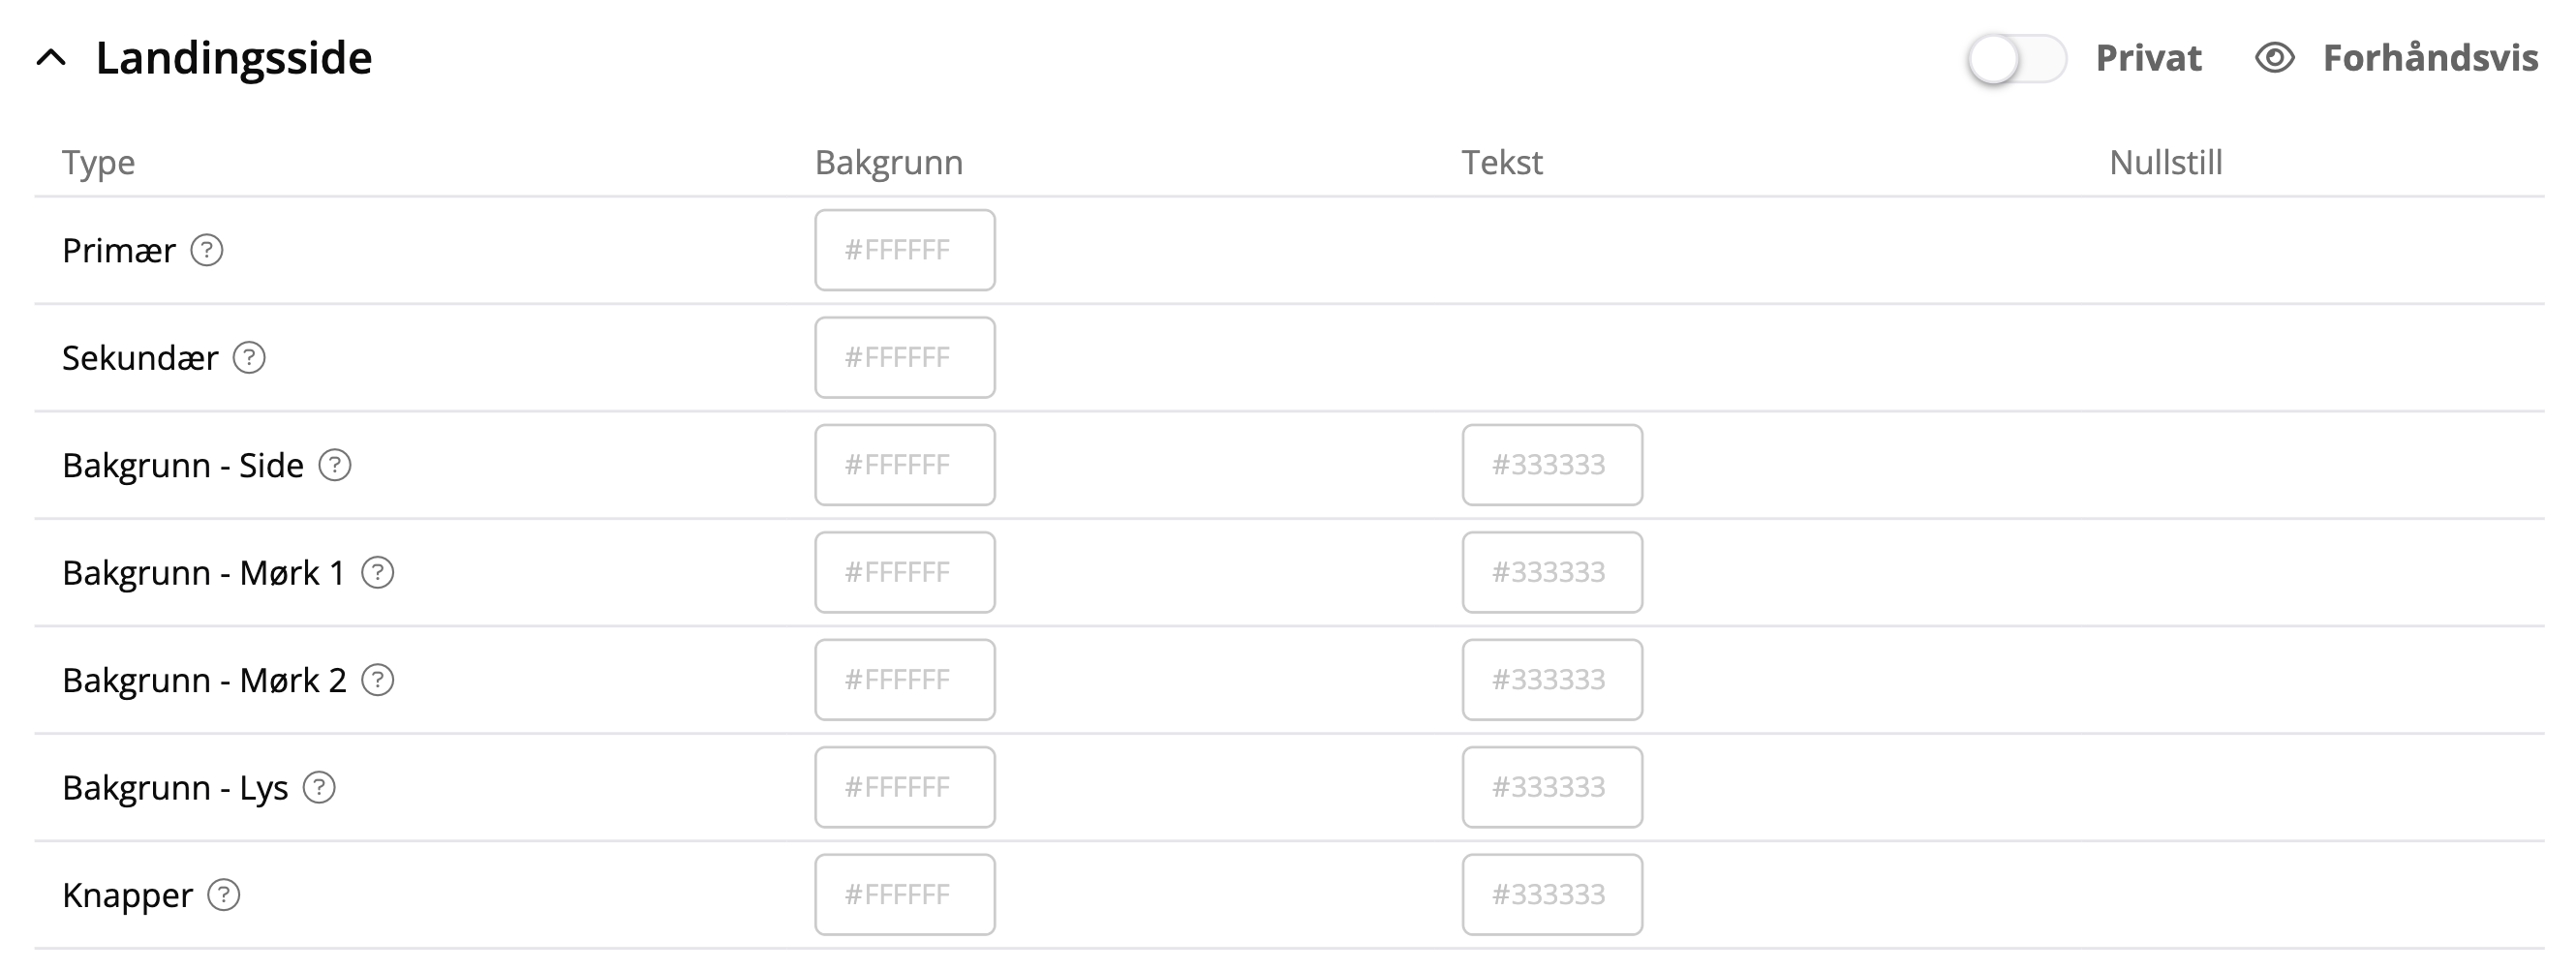Image resolution: width=2576 pixels, height=970 pixels.
Task: Click Bakgrunn - Side text color field
Action: [x=1552, y=465]
